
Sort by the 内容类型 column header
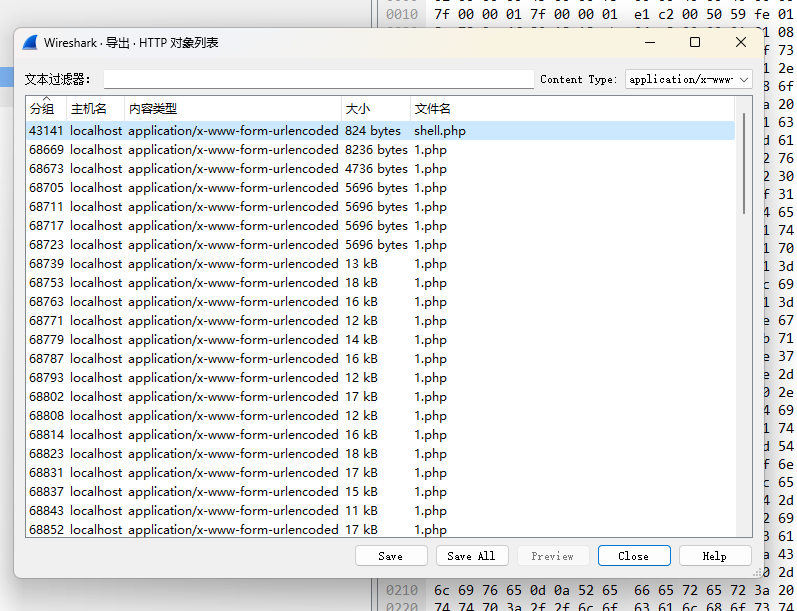click(x=233, y=108)
